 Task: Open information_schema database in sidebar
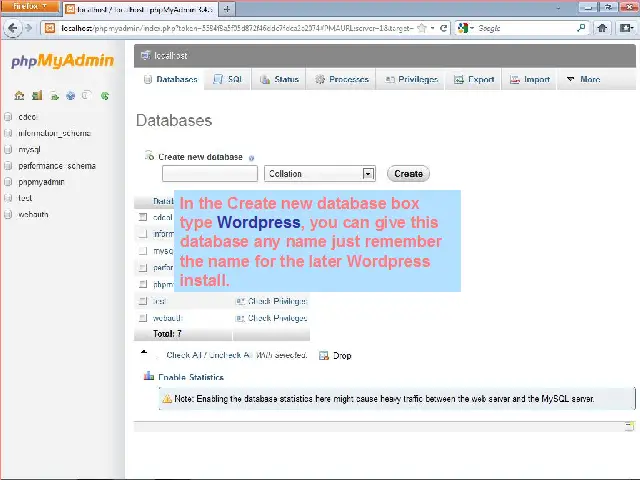pos(54,133)
